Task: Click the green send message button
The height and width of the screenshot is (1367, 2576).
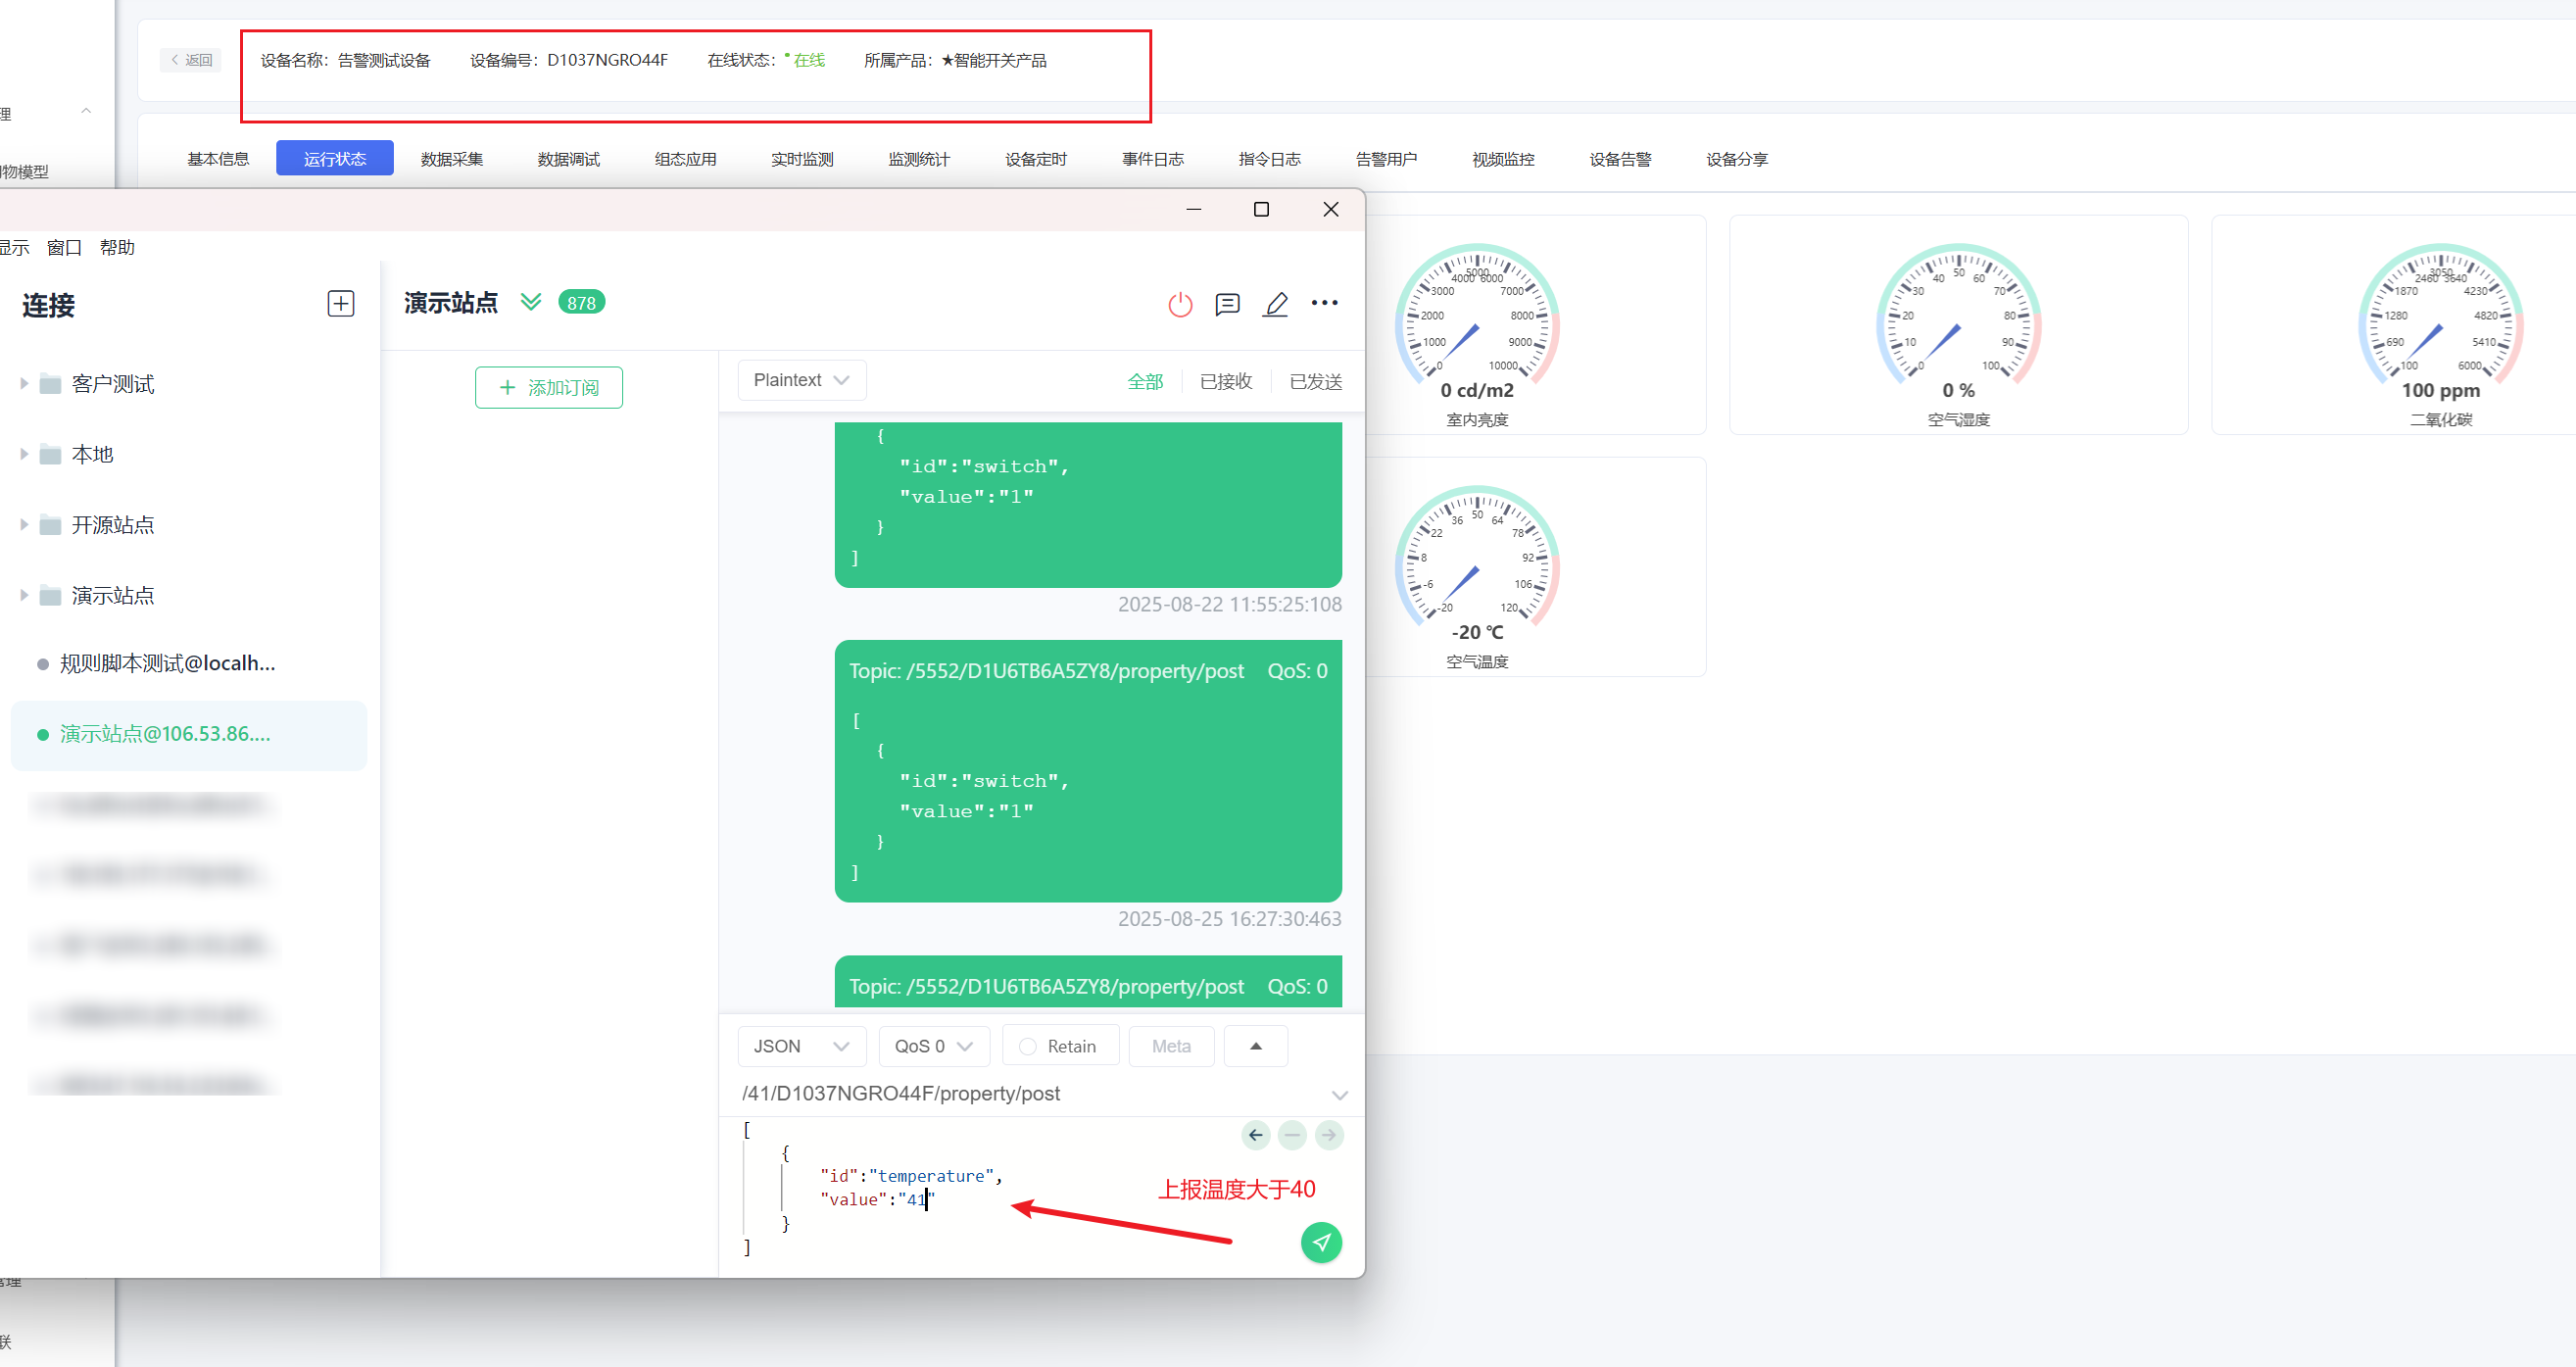Action: (1321, 1242)
